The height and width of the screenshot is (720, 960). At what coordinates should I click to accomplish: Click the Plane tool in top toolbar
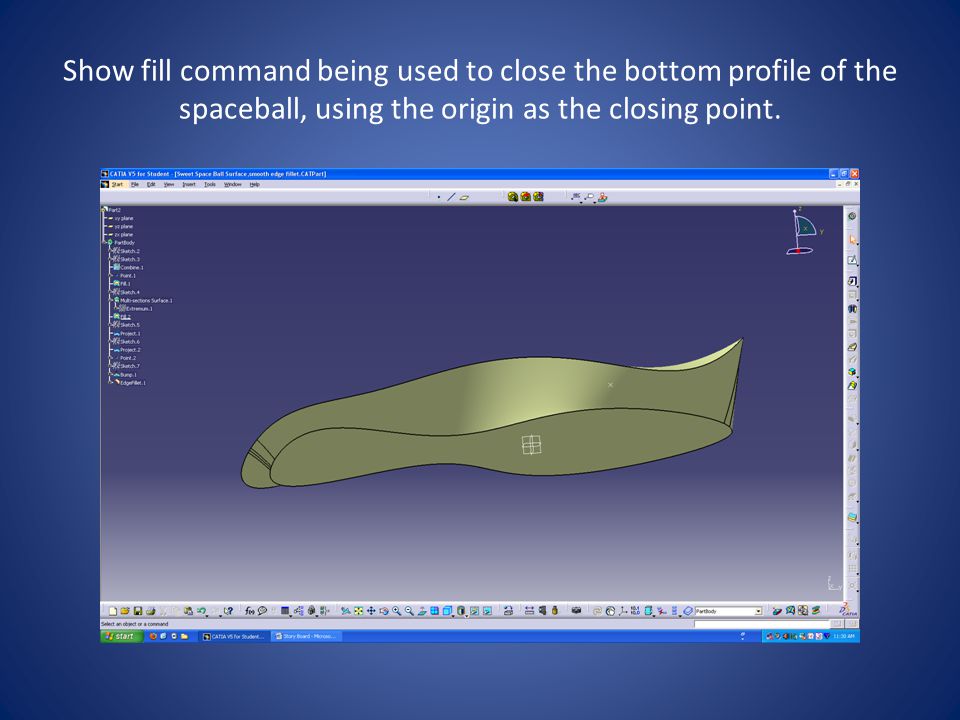click(465, 197)
